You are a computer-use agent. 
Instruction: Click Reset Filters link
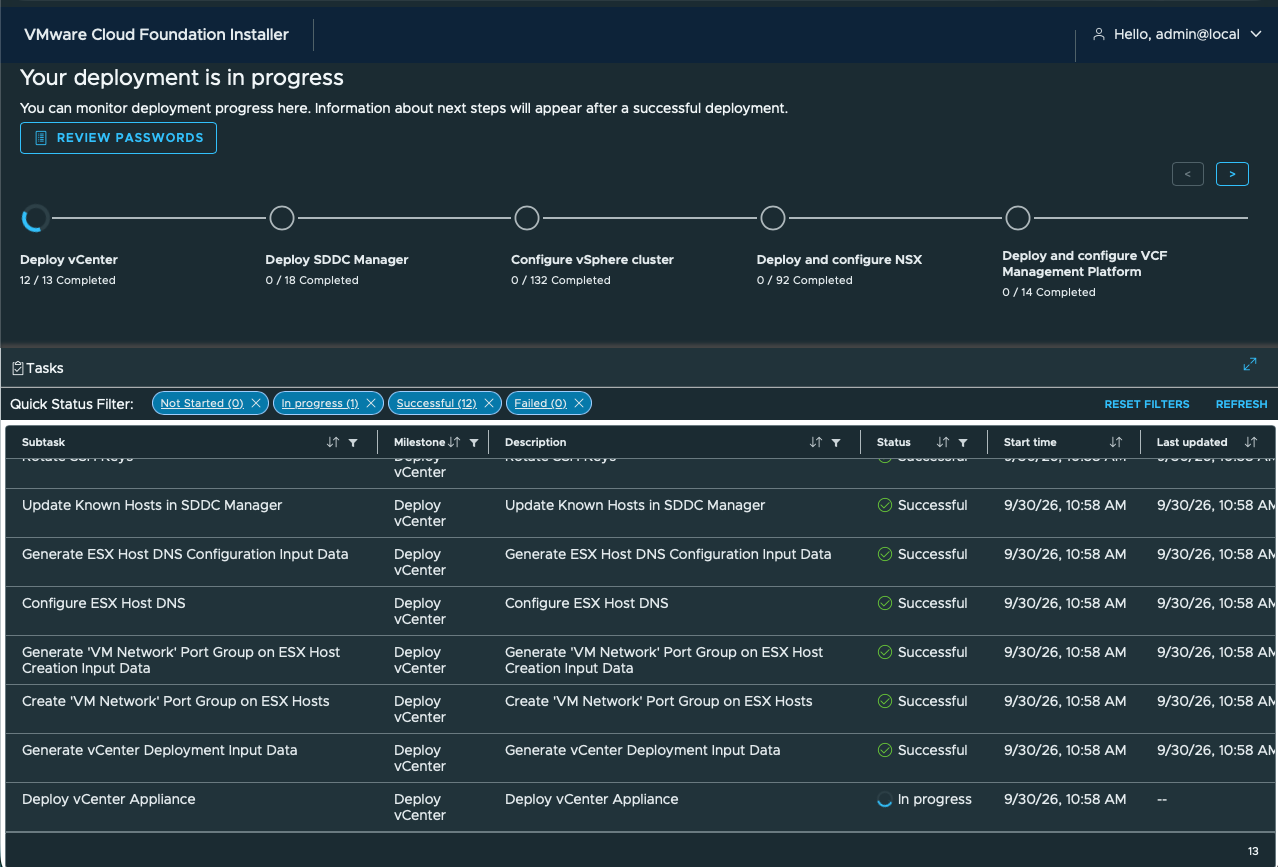(1147, 404)
